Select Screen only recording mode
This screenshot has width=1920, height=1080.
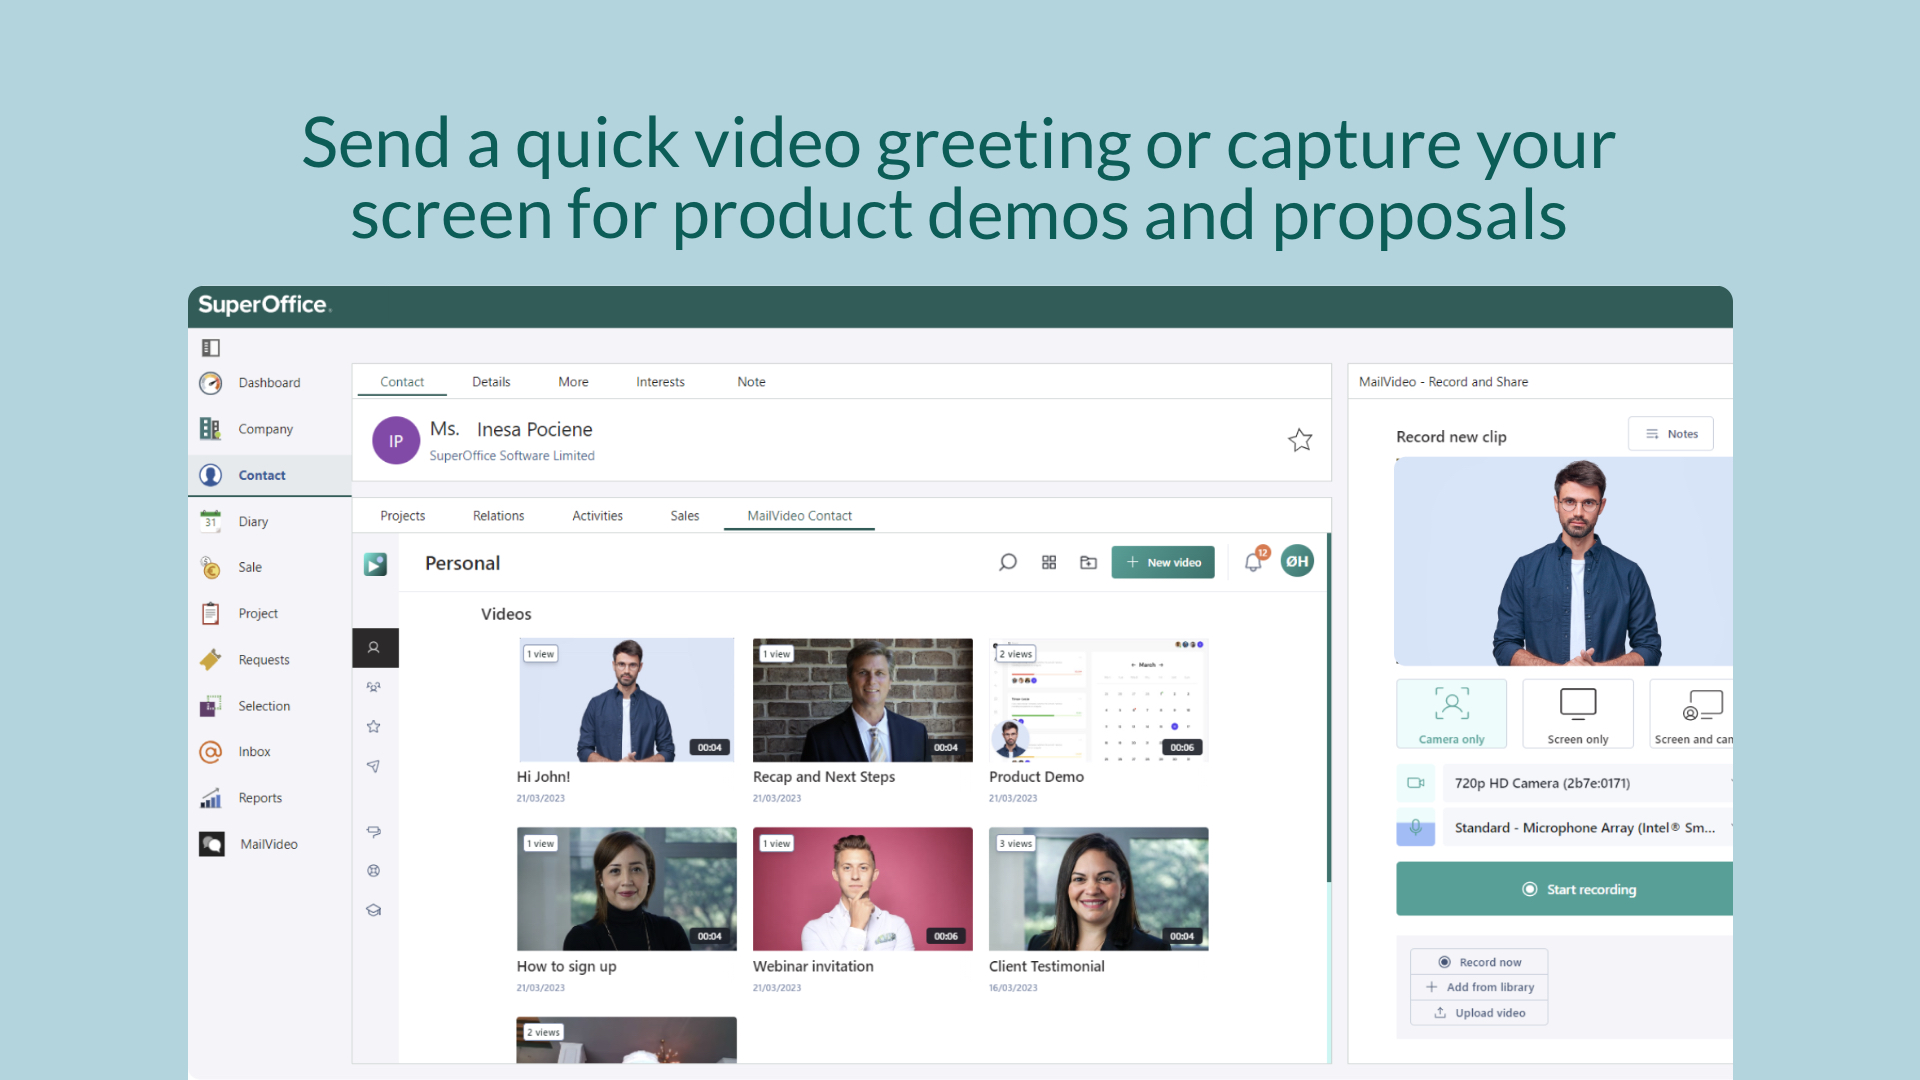1578,713
